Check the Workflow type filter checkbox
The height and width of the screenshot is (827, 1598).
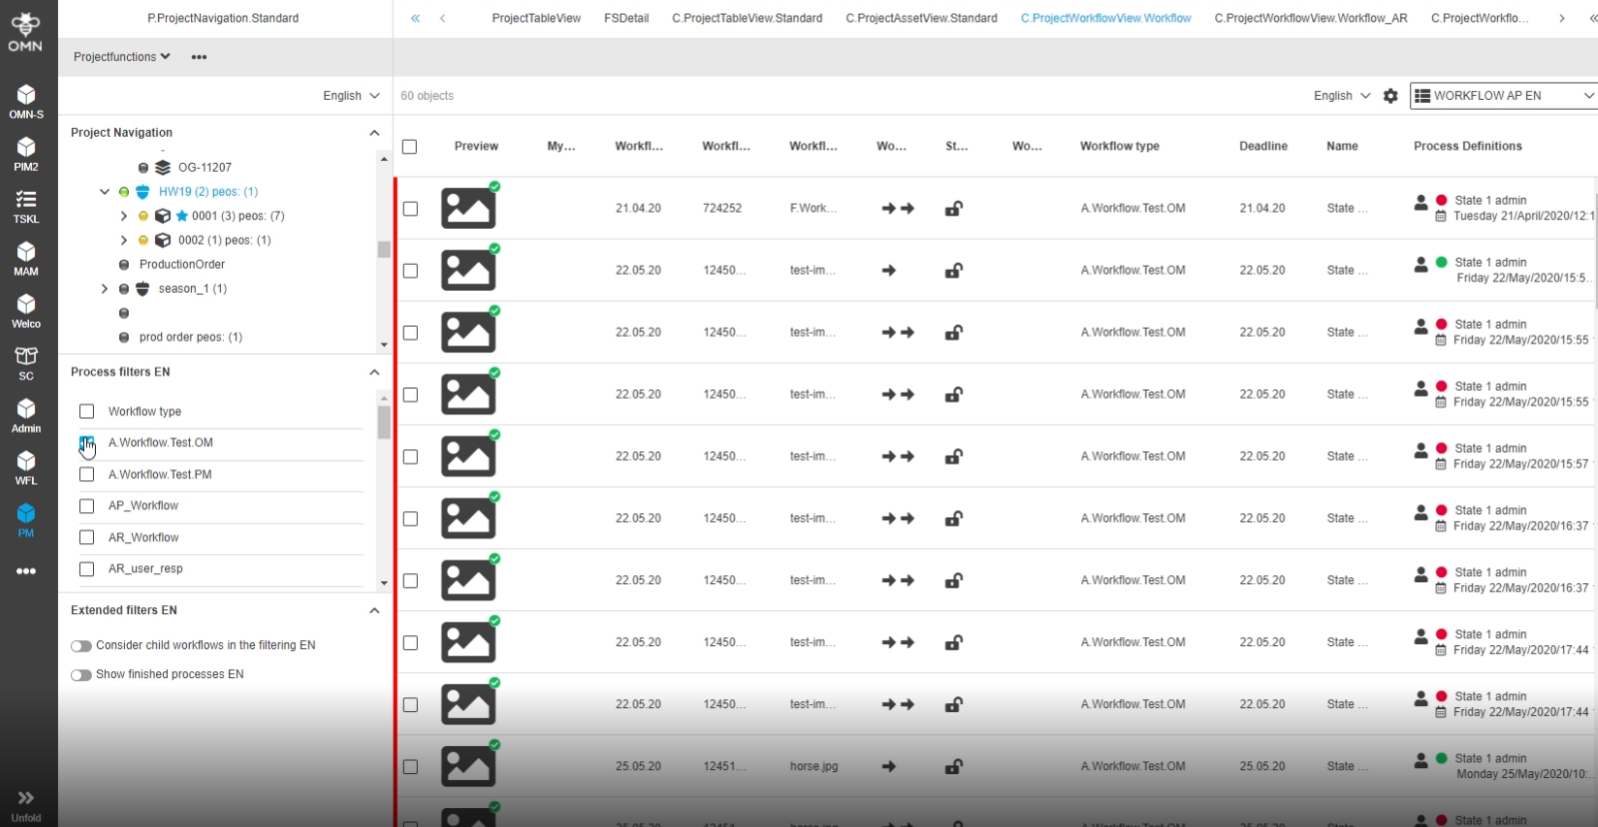point(87,411)
